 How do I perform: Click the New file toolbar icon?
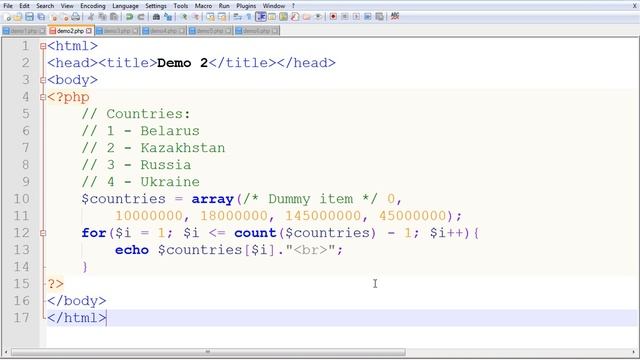7,17
